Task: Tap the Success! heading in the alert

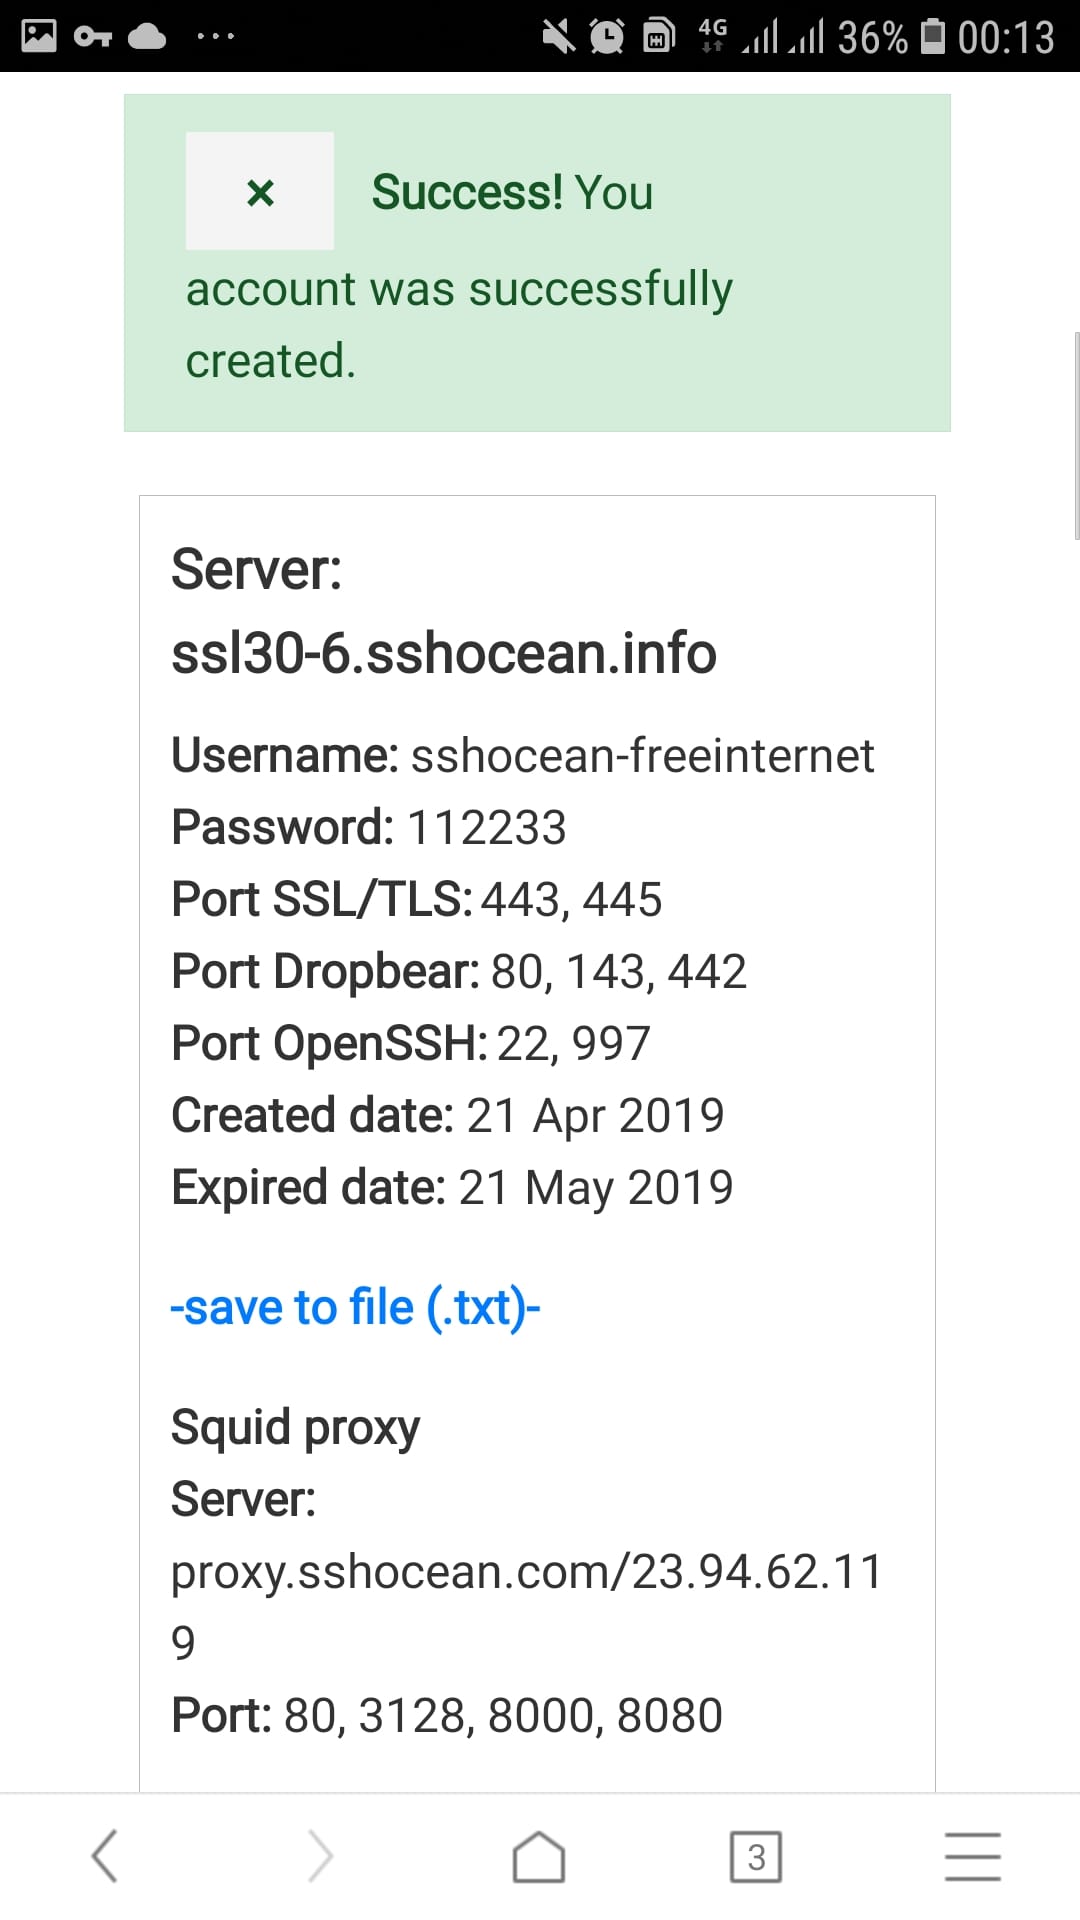Action: [x=467, y=192]
